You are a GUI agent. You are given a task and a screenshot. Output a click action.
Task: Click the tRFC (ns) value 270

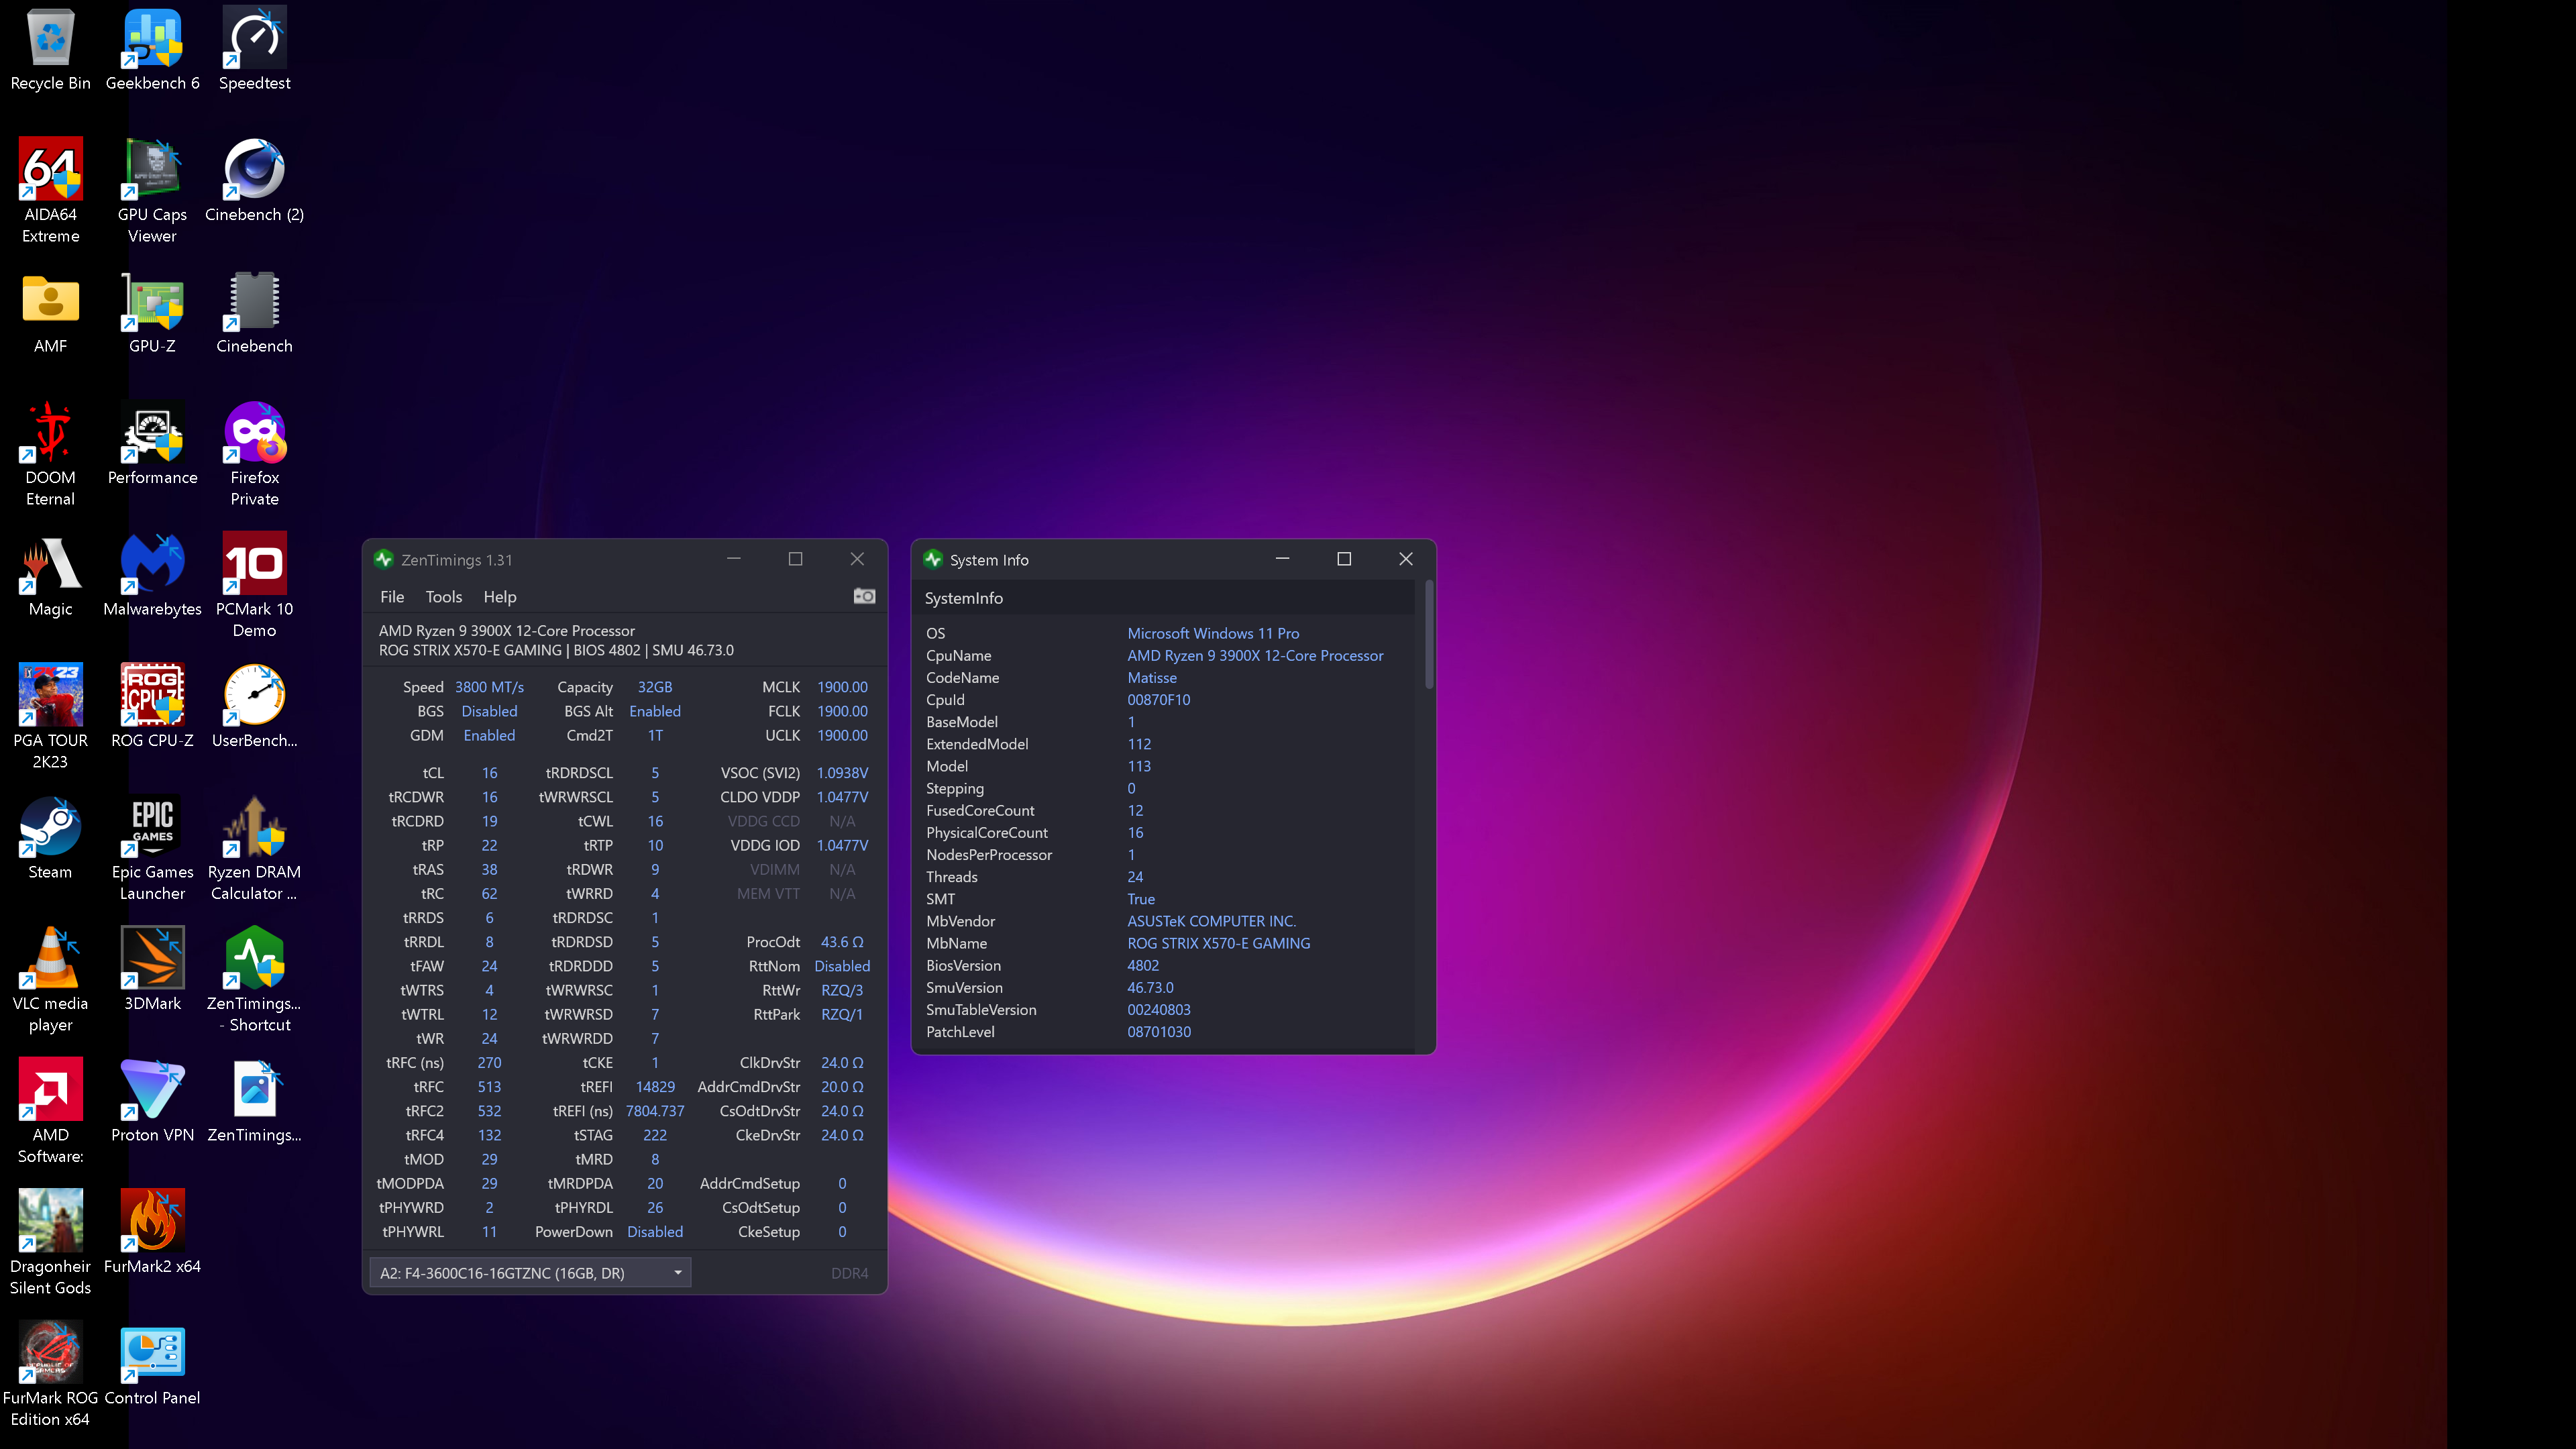tap(489, 1063)
